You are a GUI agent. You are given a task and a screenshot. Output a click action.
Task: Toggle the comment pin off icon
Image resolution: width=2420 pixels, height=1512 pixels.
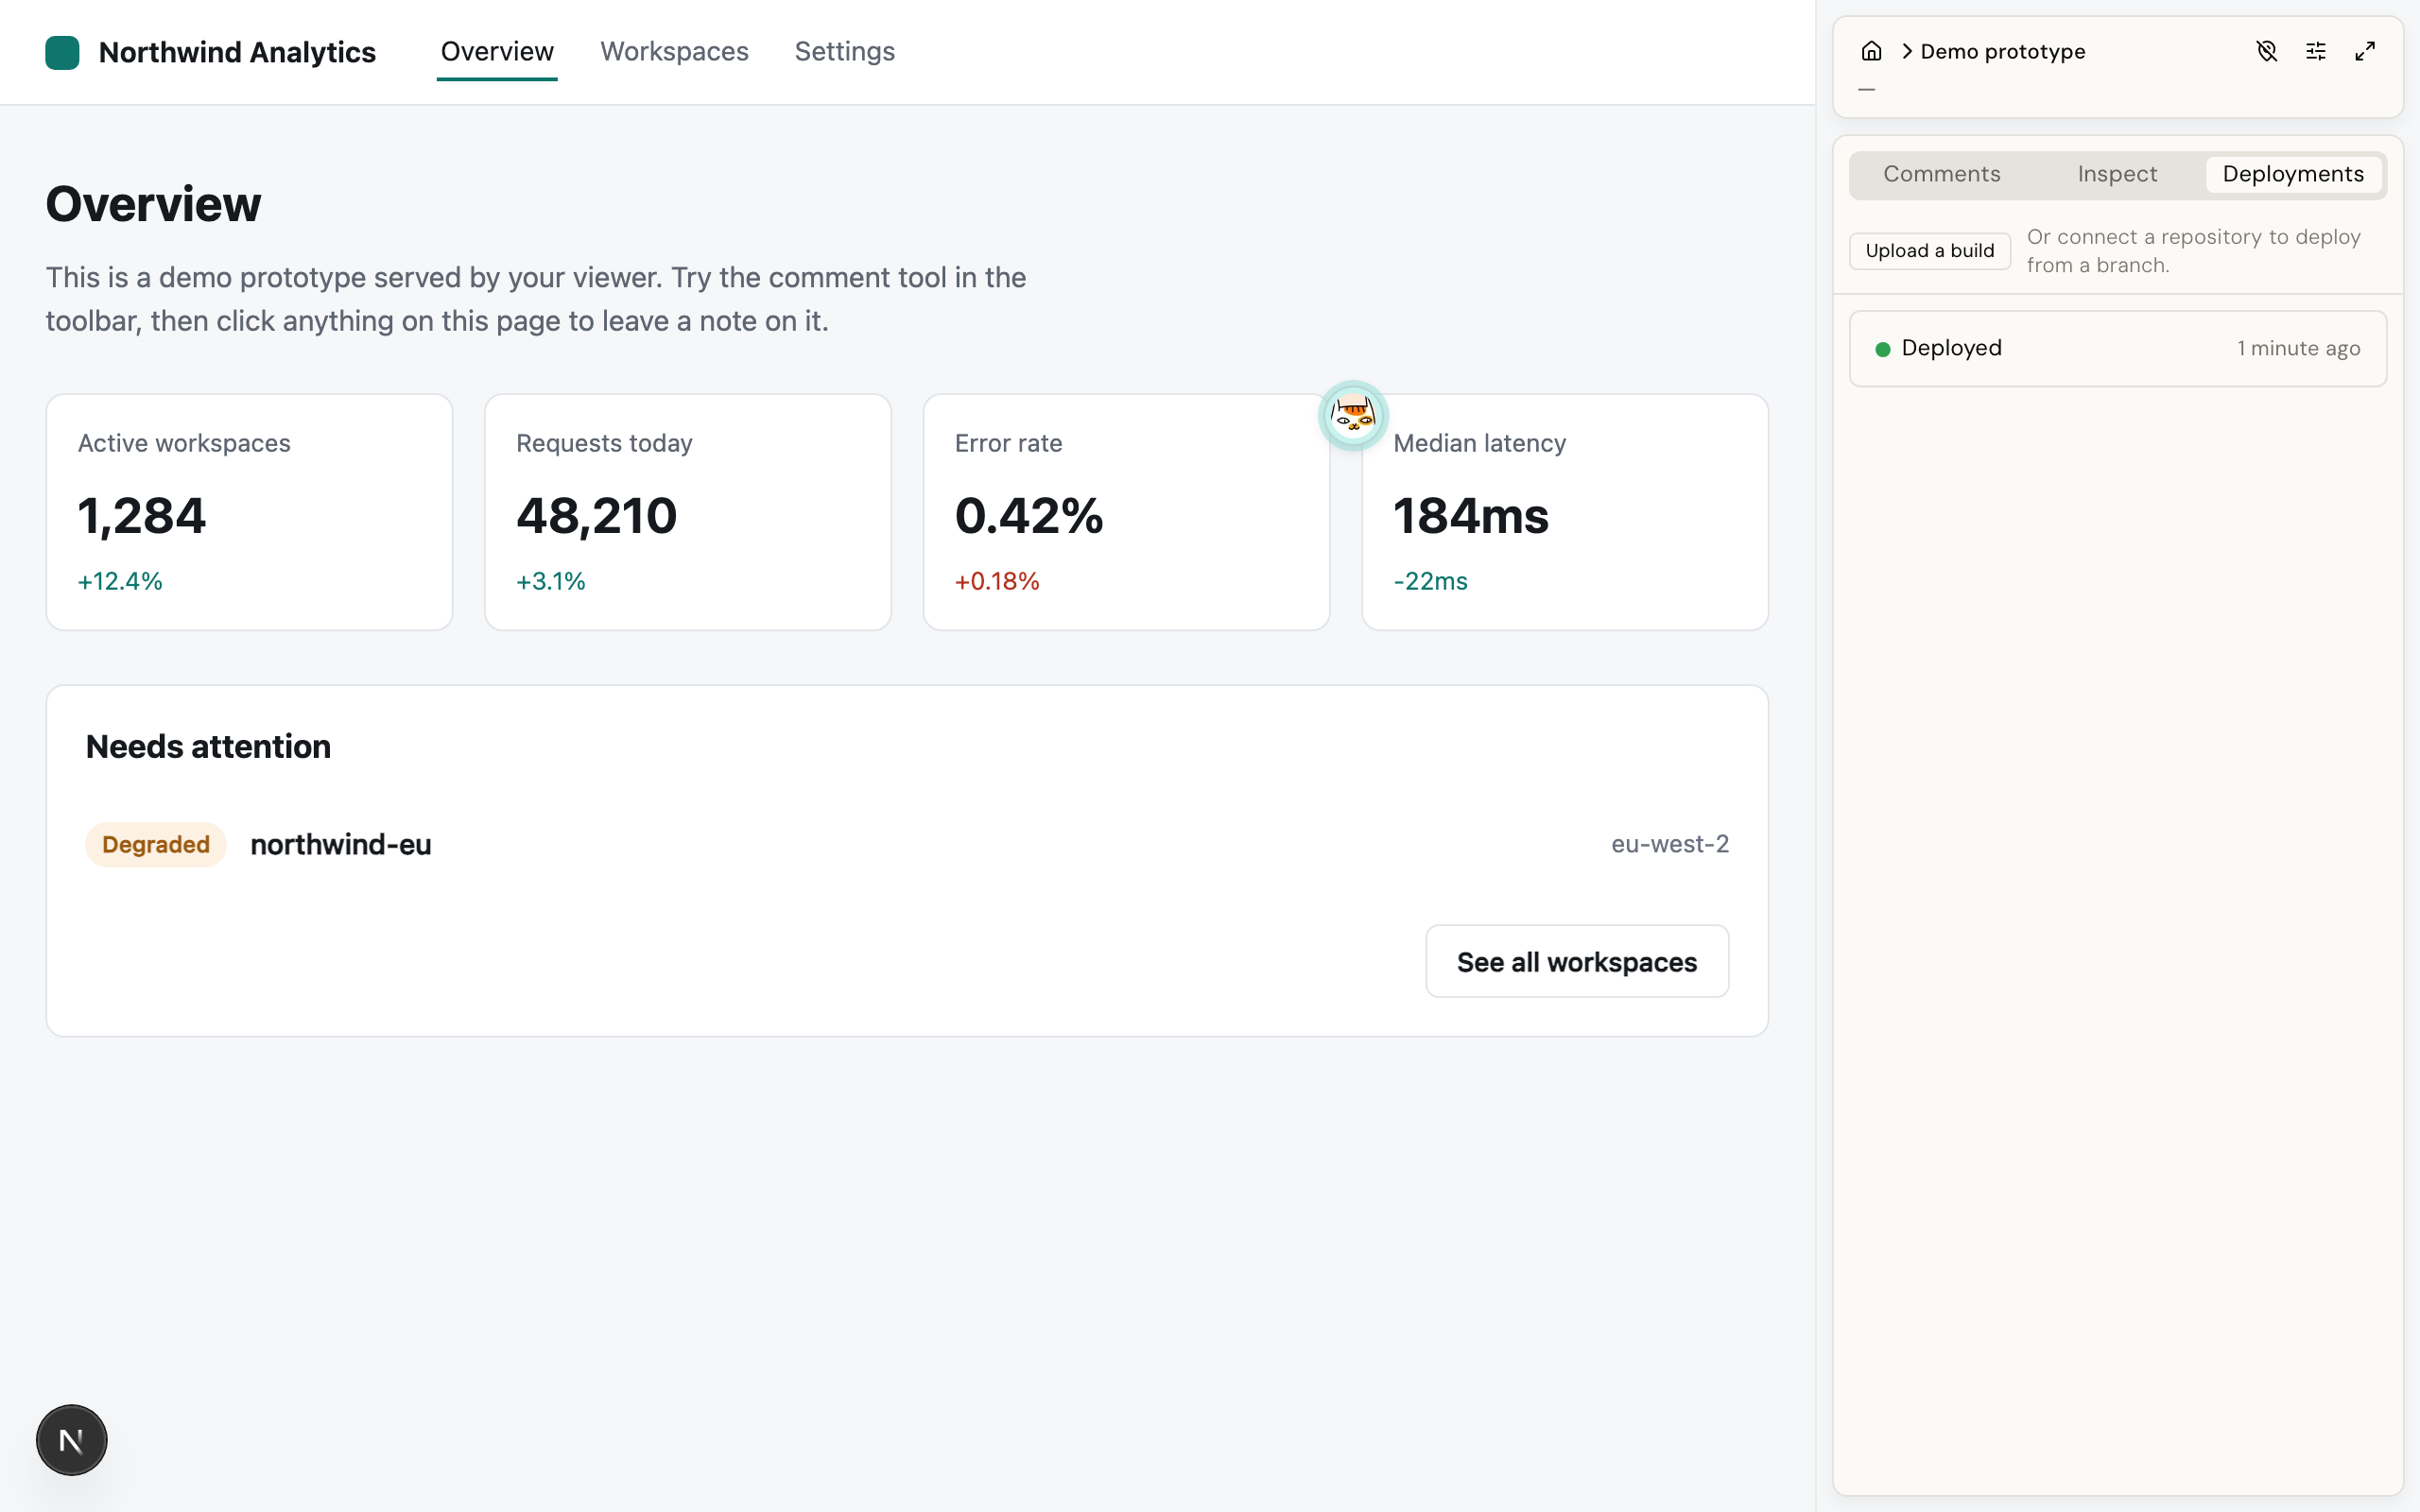[x=2267, y=51]
